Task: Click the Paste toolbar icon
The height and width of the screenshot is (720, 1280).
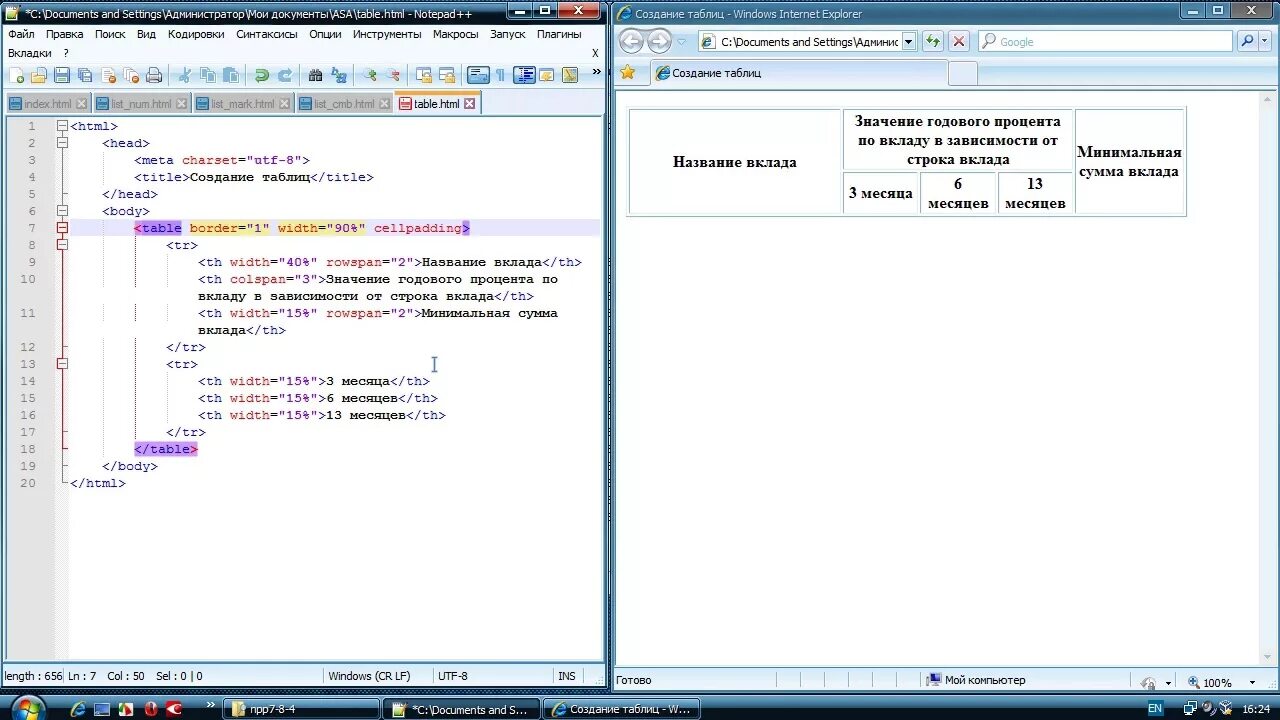Action: pyautogui.click(x=231, y=75)
